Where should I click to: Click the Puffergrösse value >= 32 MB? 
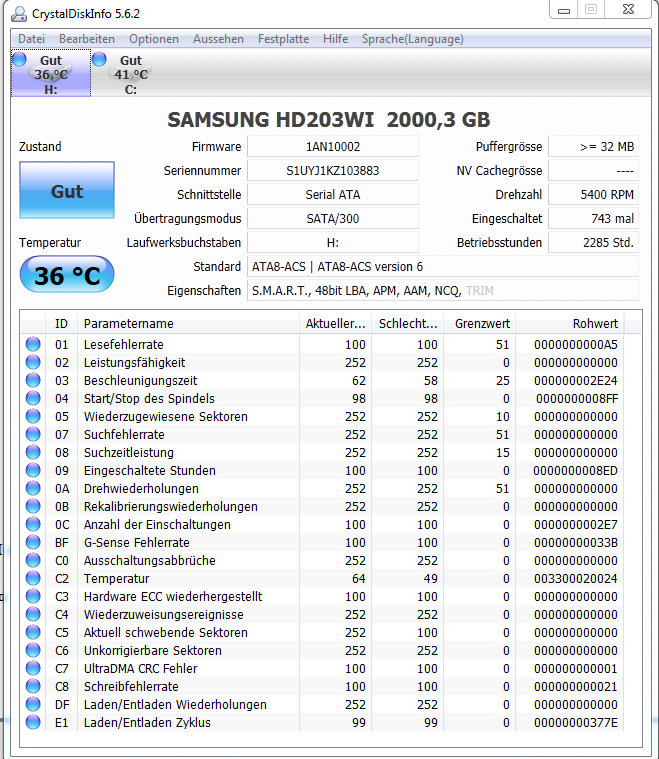click(593, 146)
